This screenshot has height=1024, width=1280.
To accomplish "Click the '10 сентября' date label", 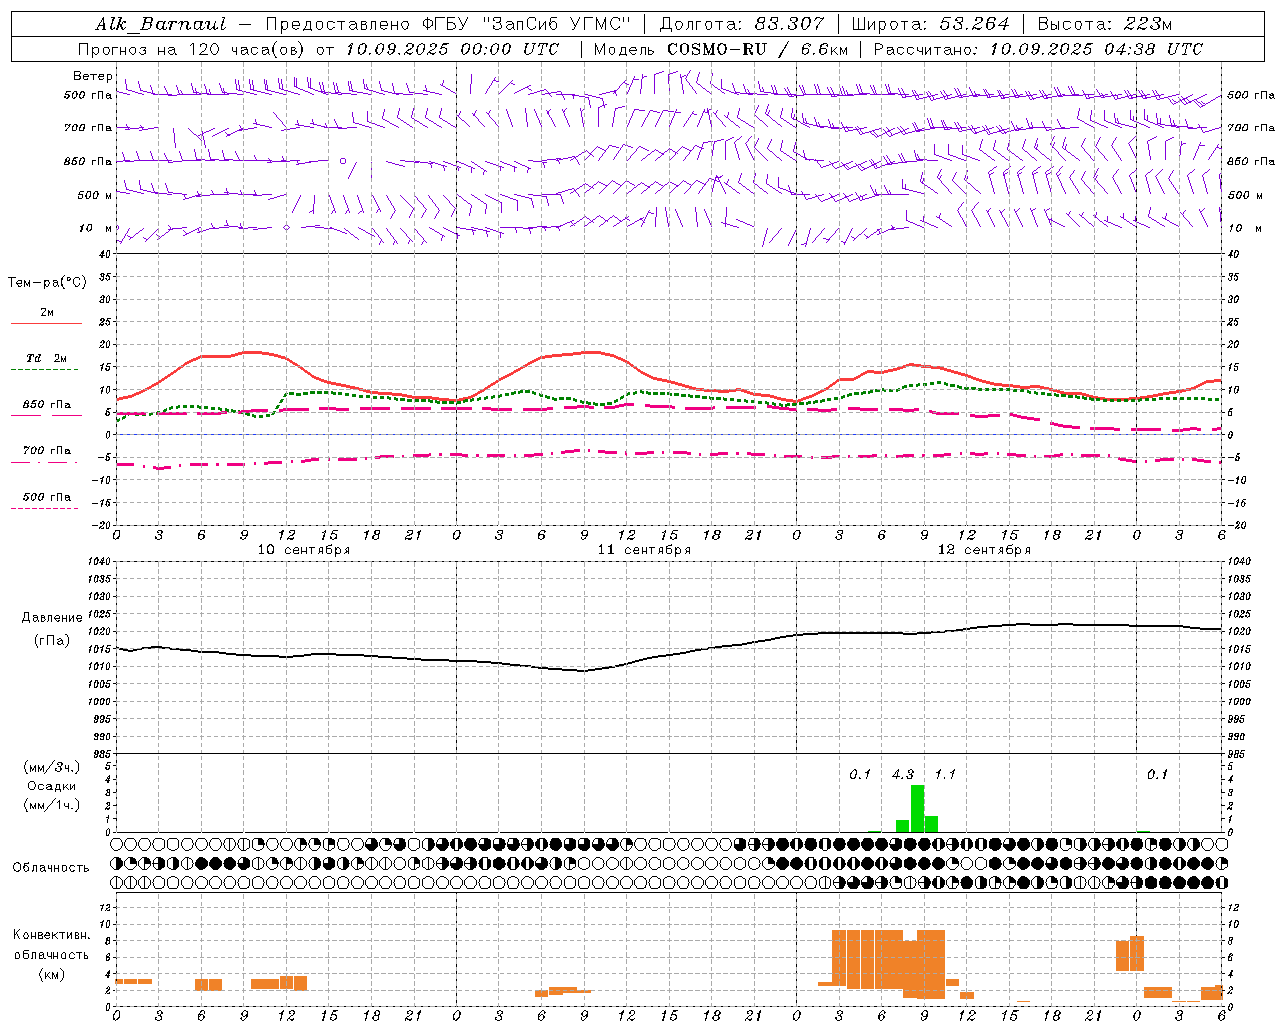I will [x=304, y=550].
